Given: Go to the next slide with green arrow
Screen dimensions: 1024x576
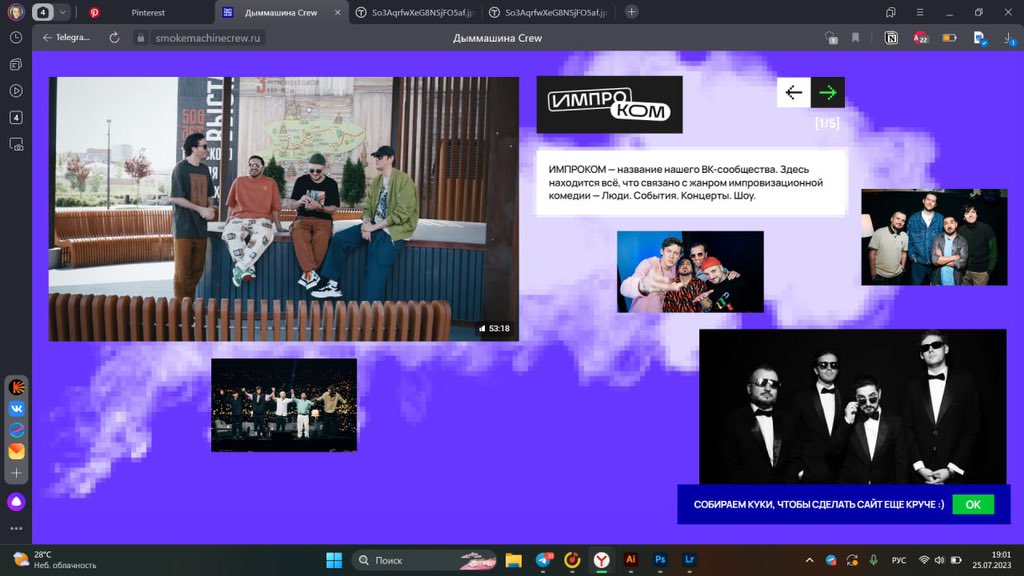Looking at the screenshot, I should [x=827, y=93].
